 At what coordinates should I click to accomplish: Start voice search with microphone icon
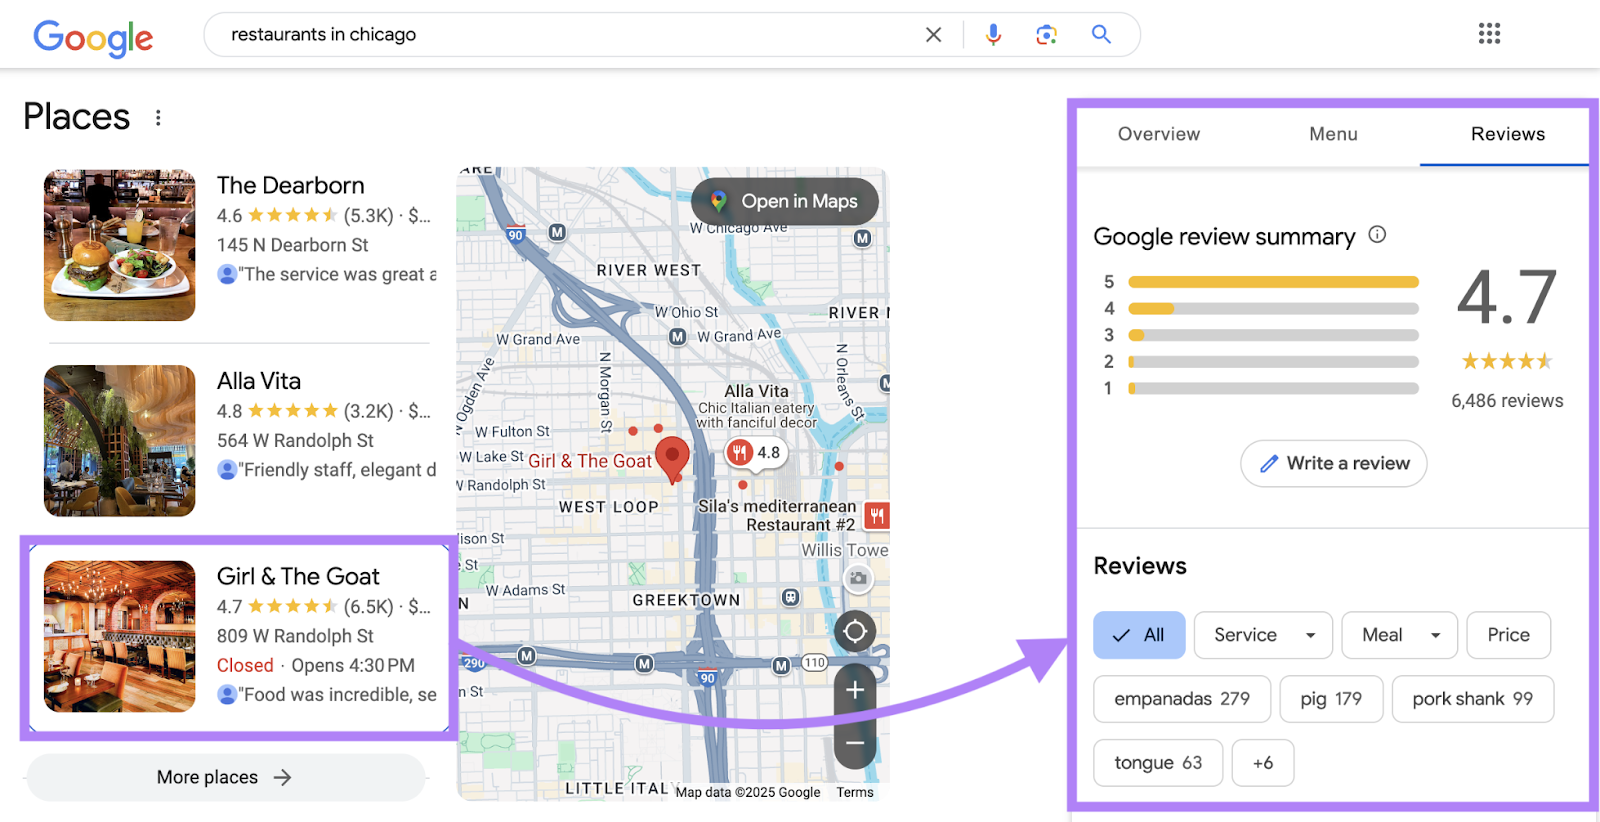tap(993, 35)
